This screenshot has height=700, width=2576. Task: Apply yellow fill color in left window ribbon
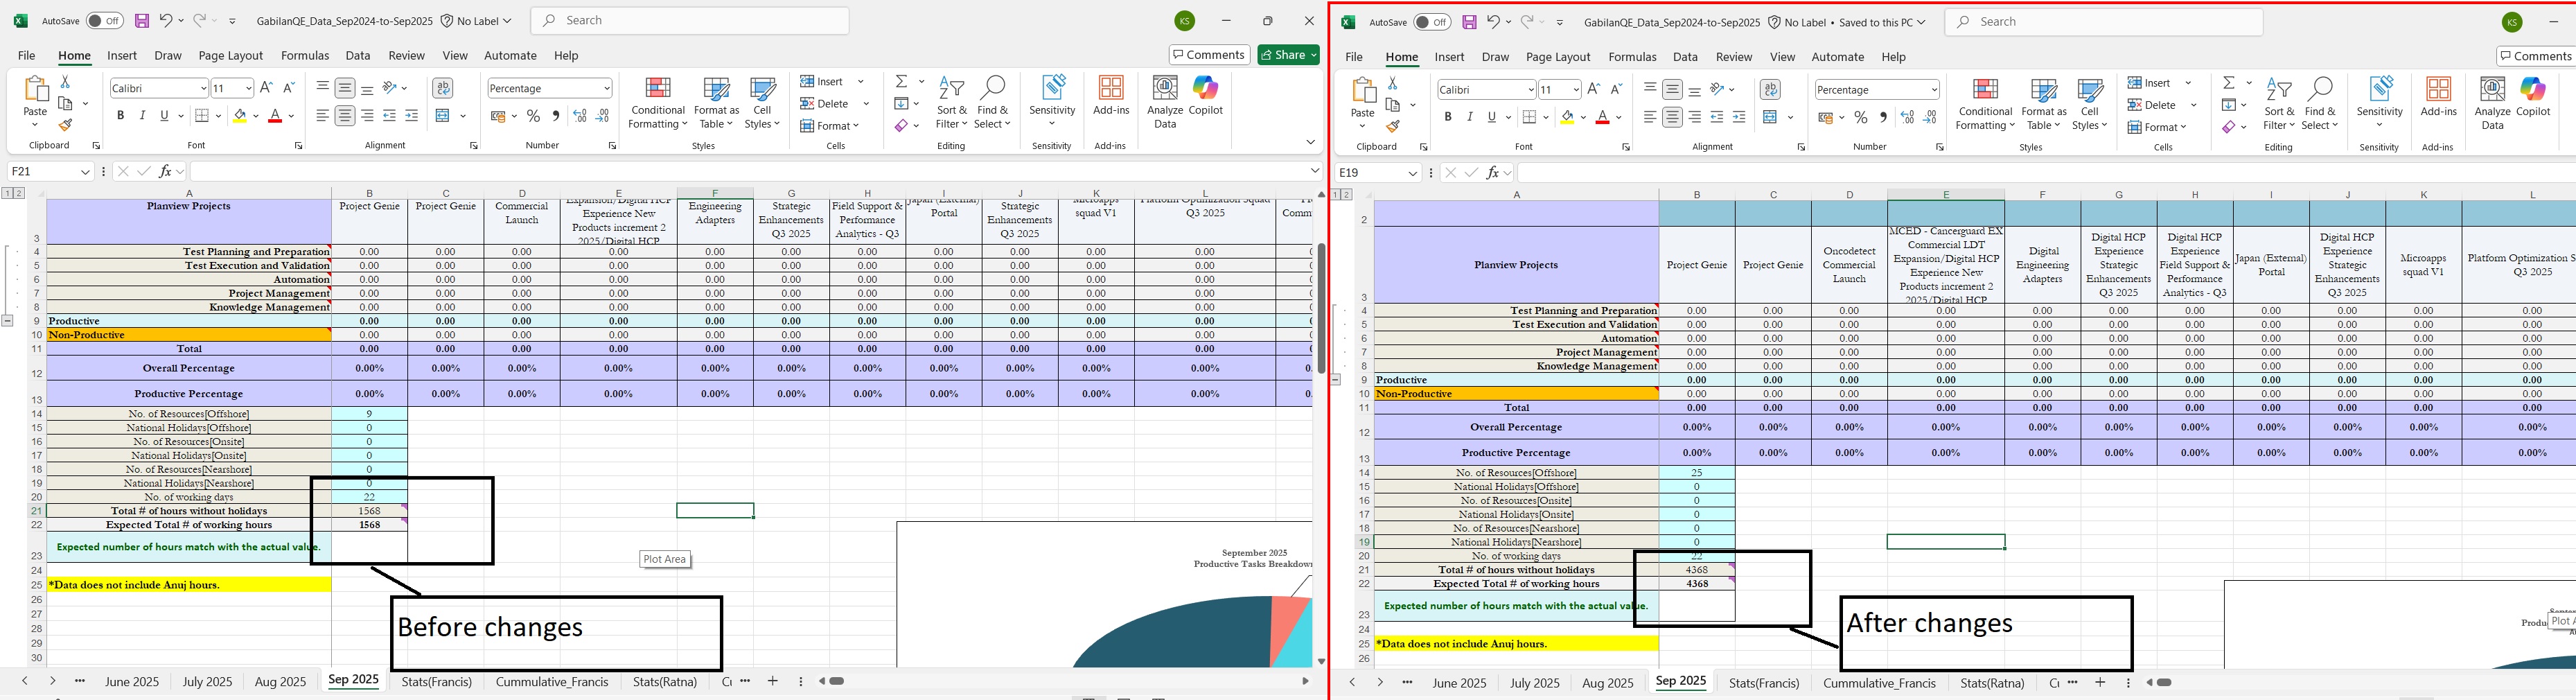click(x=240, y=116)
